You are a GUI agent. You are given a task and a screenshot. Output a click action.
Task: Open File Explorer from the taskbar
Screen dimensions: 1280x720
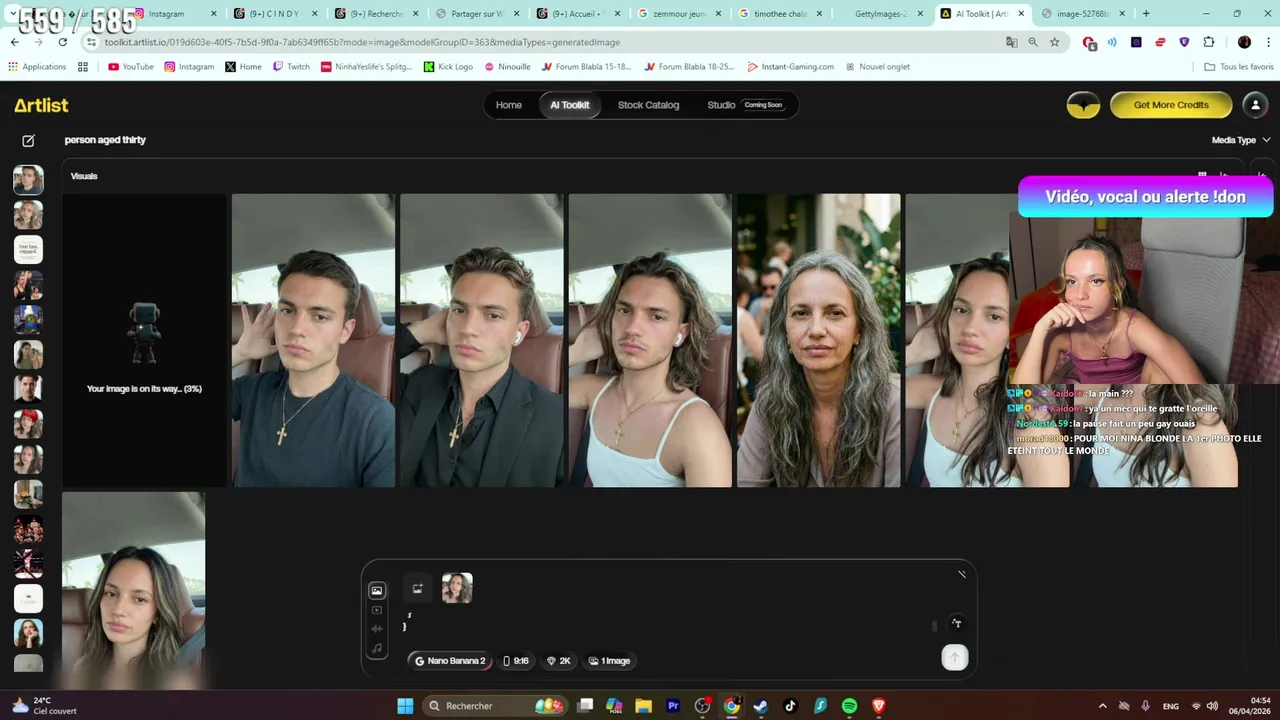click(x=643, y=706)
